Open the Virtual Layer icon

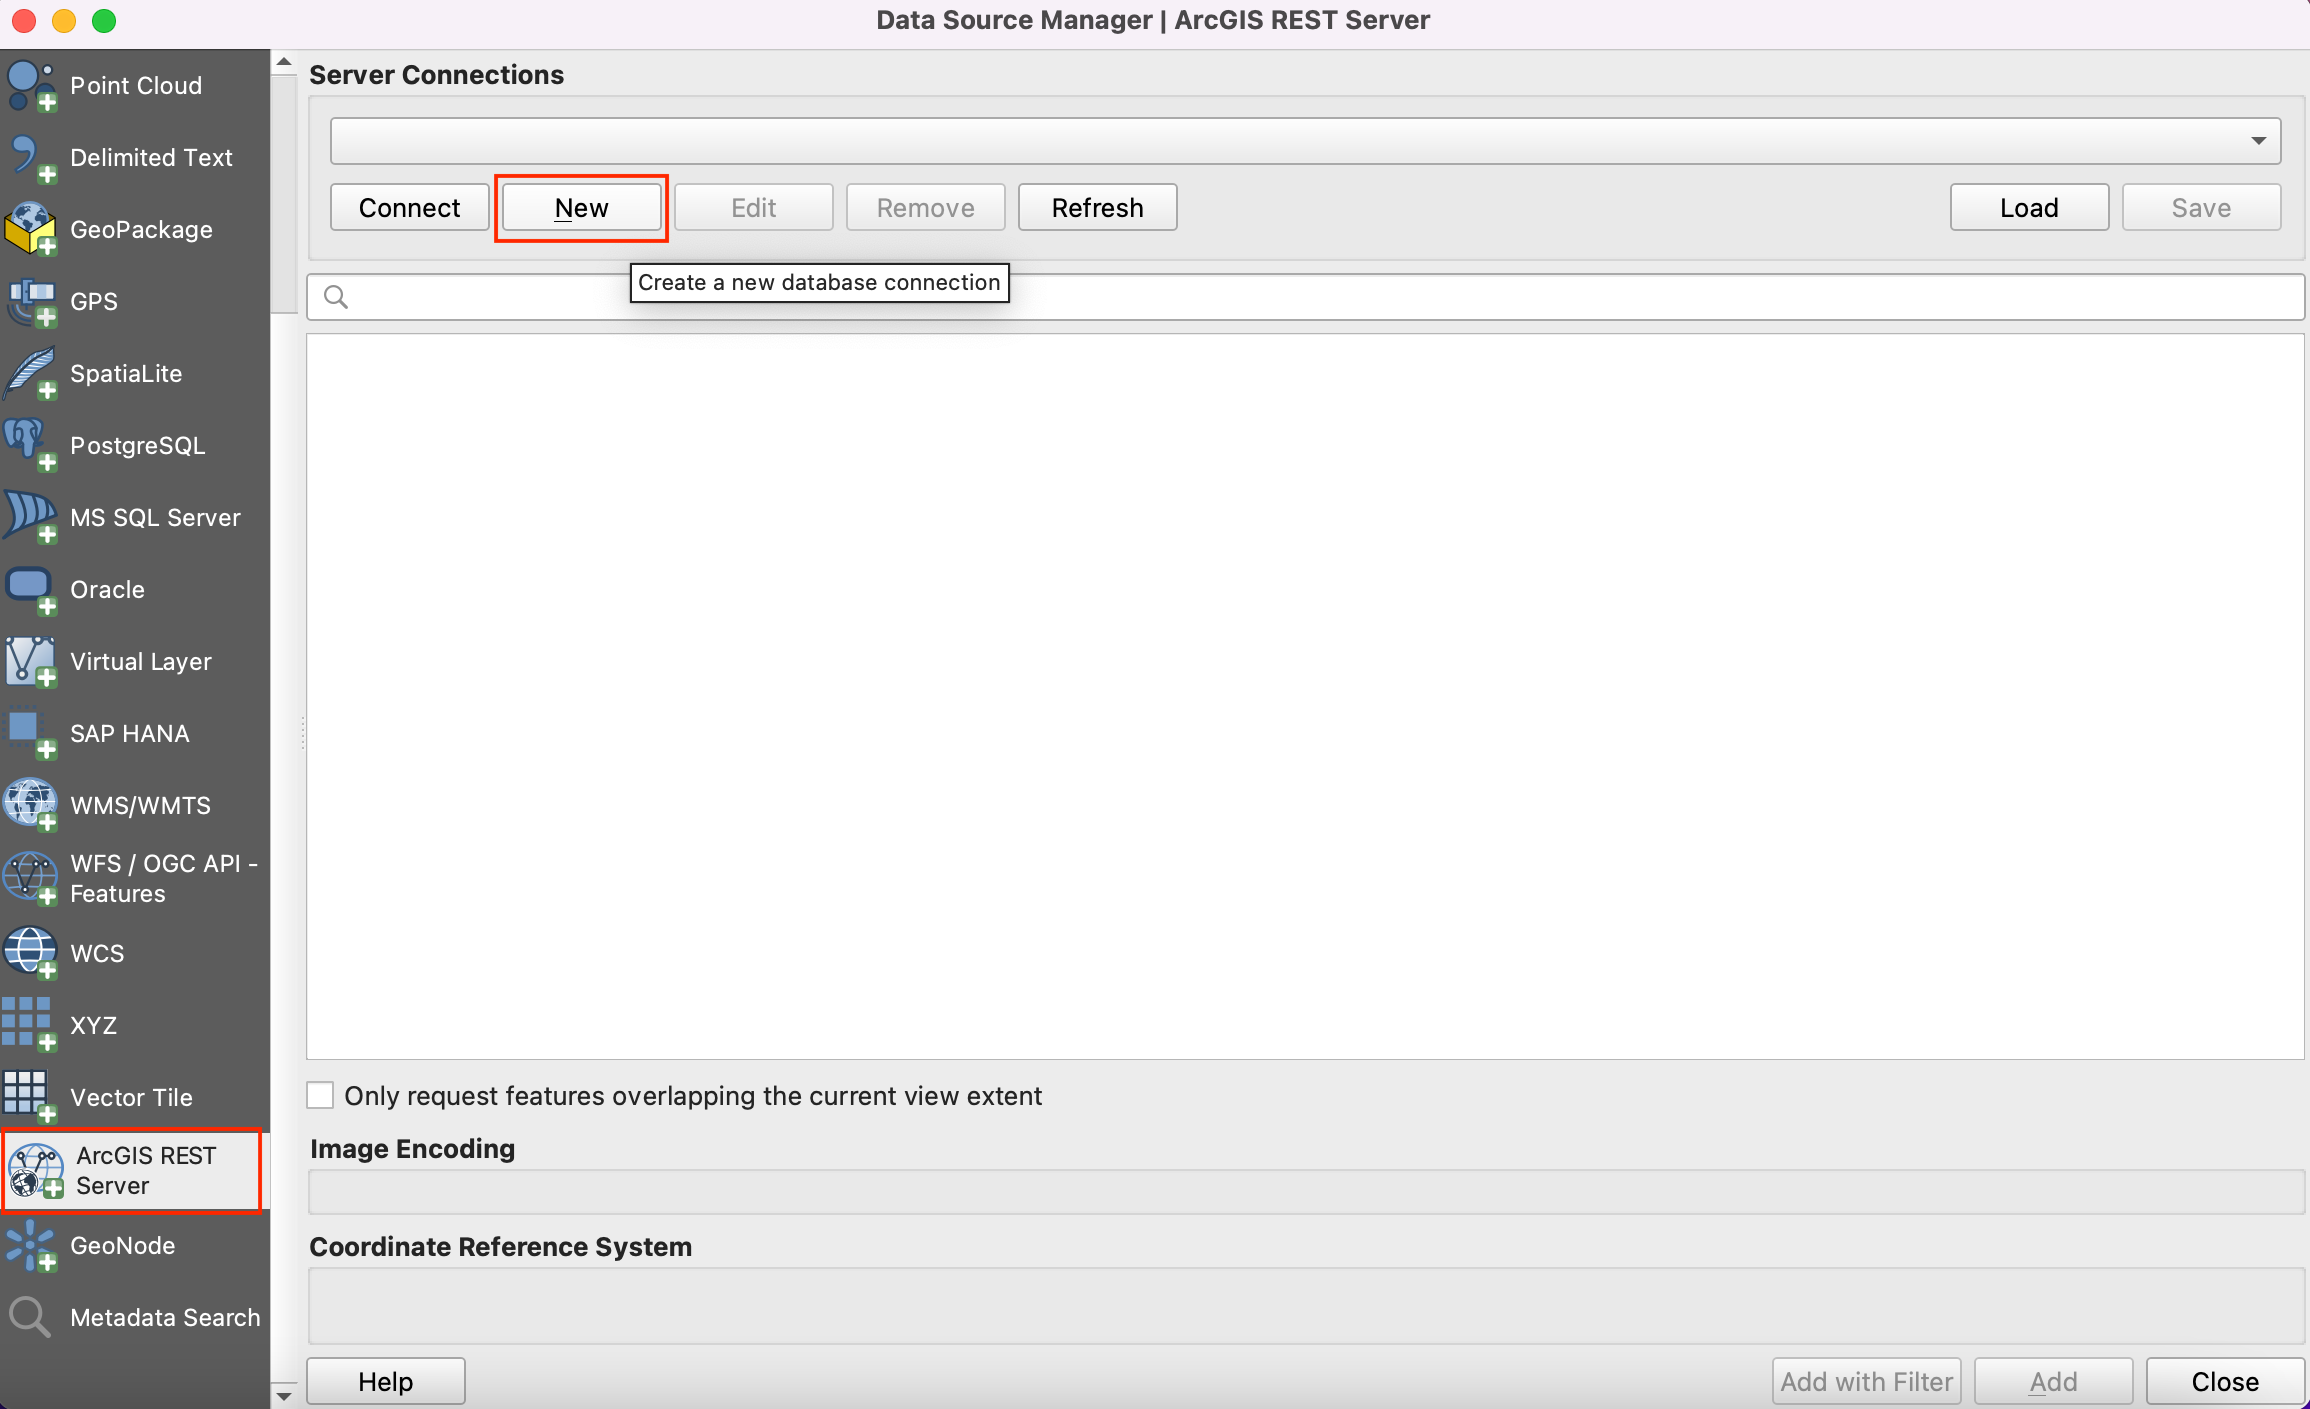click(30, 661)
